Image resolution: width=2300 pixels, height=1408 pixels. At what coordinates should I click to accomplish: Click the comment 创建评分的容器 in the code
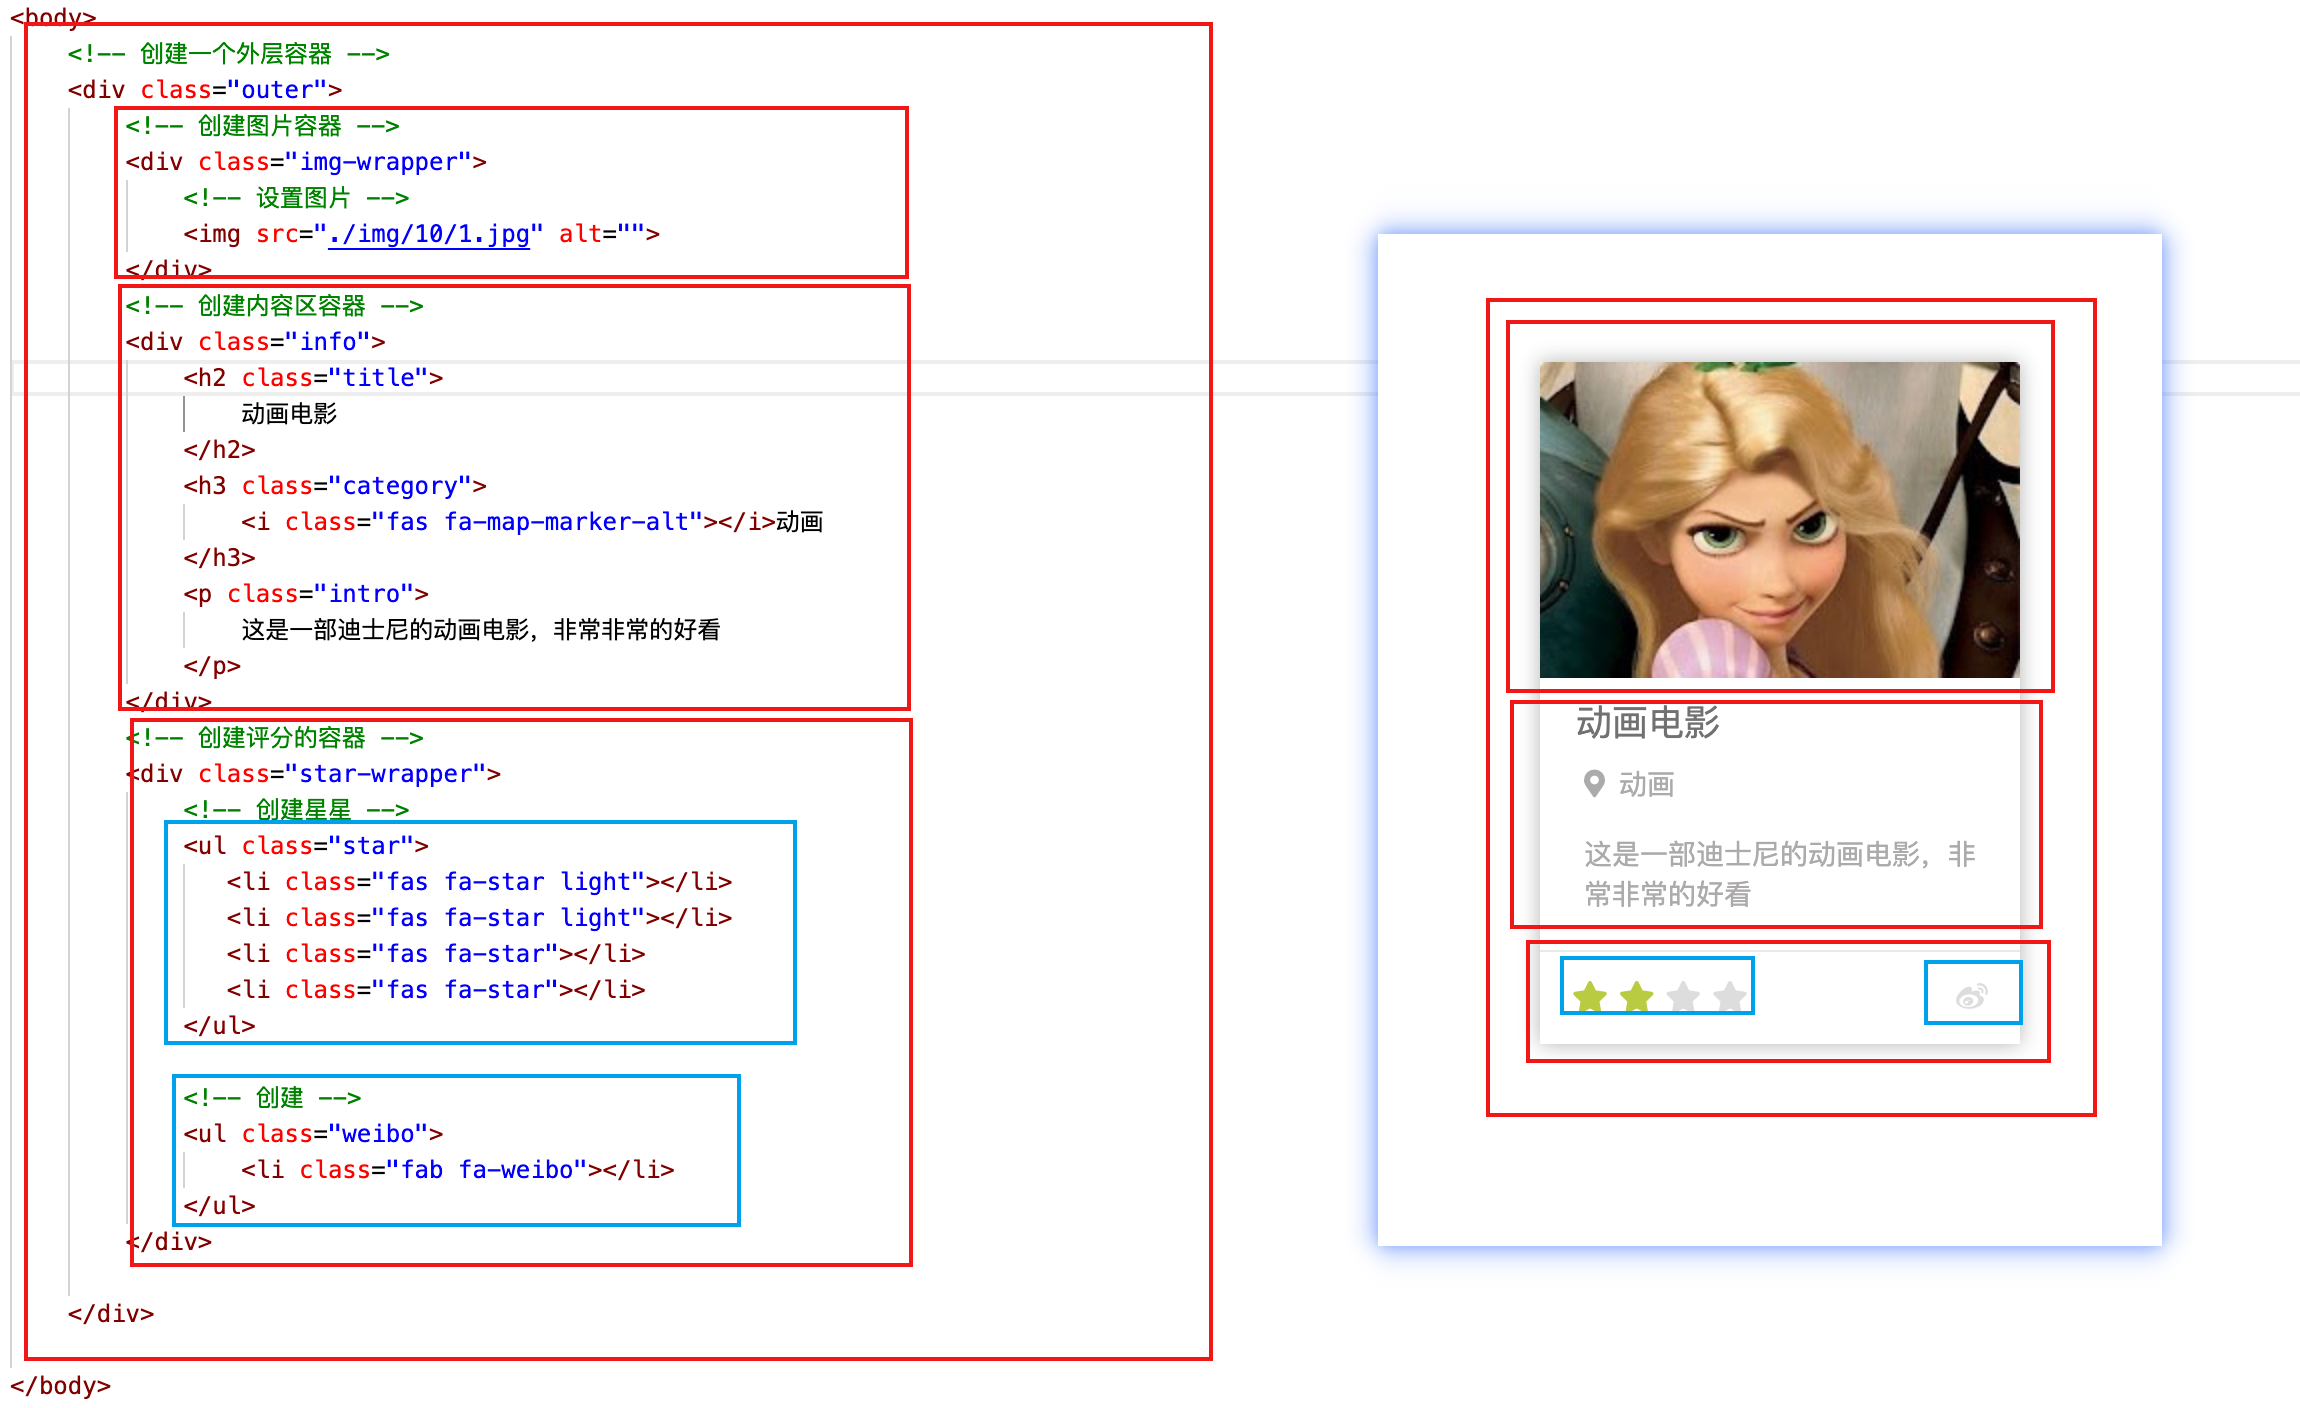274,738
